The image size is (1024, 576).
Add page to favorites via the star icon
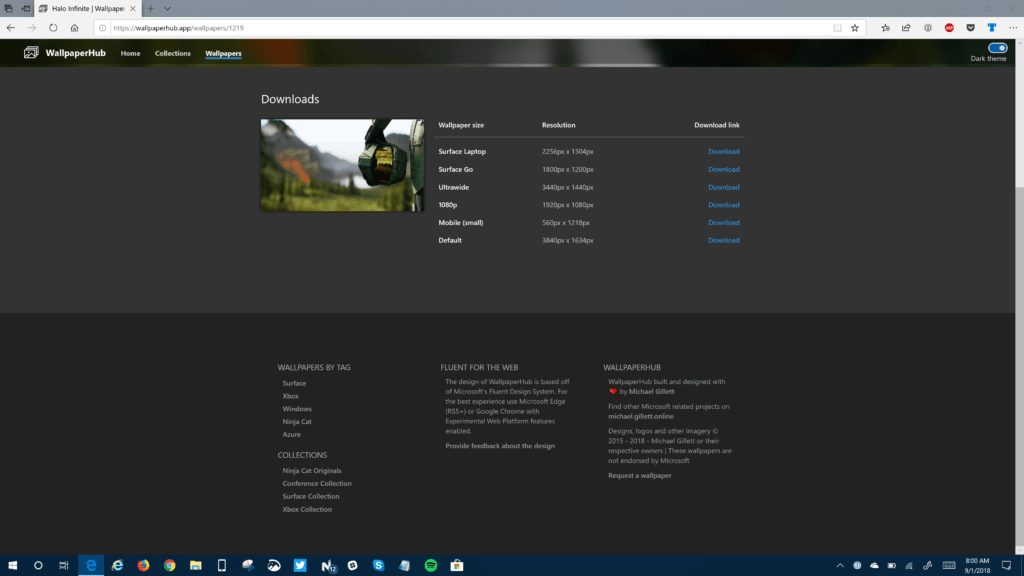(x=855, y=28)
